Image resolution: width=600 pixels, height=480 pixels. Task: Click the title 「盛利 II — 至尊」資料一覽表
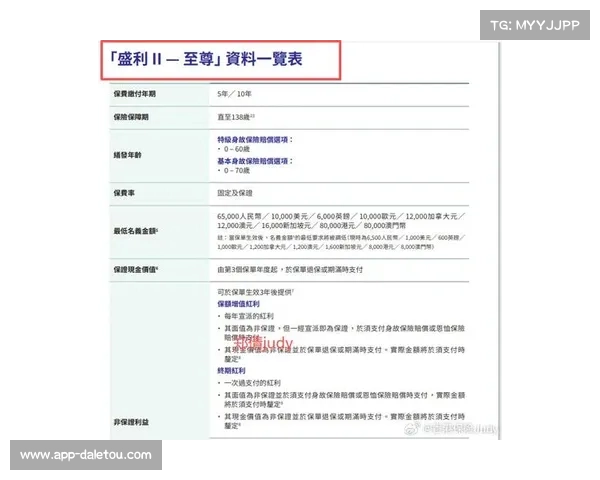(206, 59)
